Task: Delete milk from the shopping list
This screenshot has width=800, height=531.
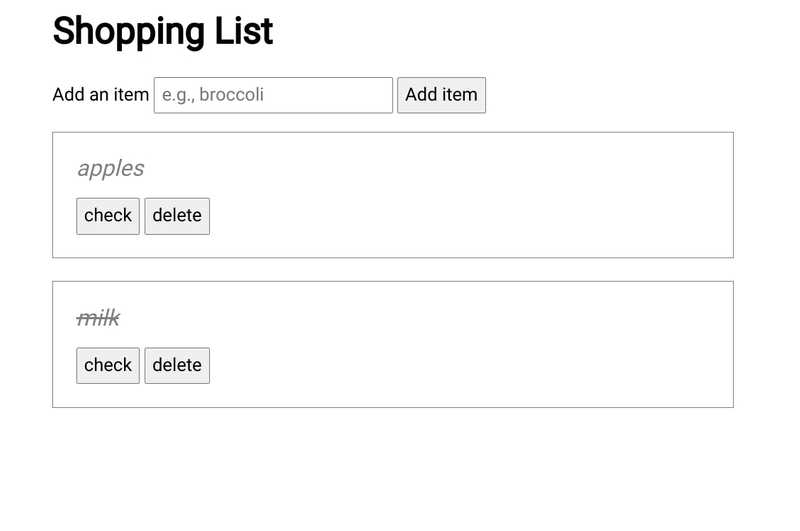Action: 177,365
